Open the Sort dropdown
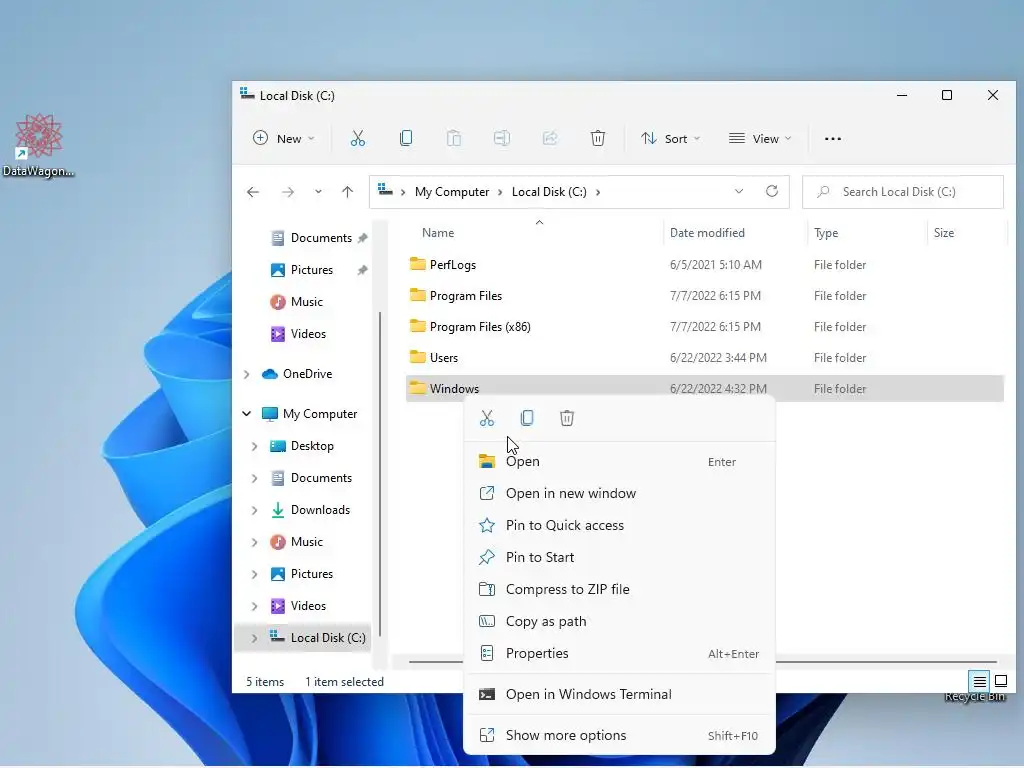 tap(671, 138)
